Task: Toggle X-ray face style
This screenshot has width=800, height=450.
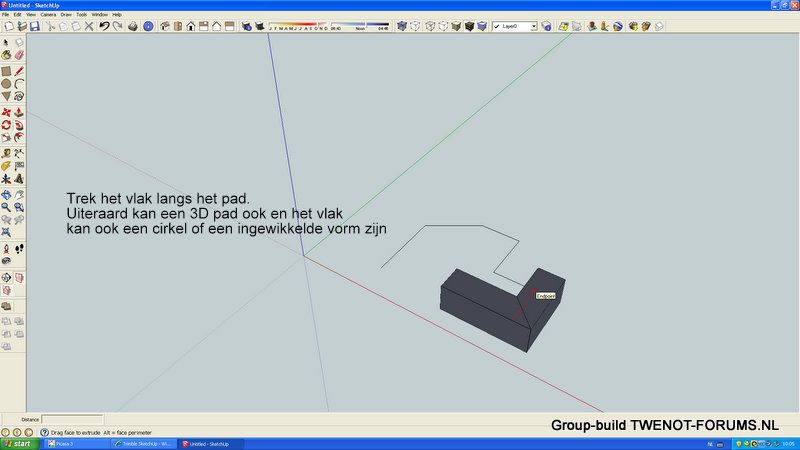Action: click(x=402, y=26)
